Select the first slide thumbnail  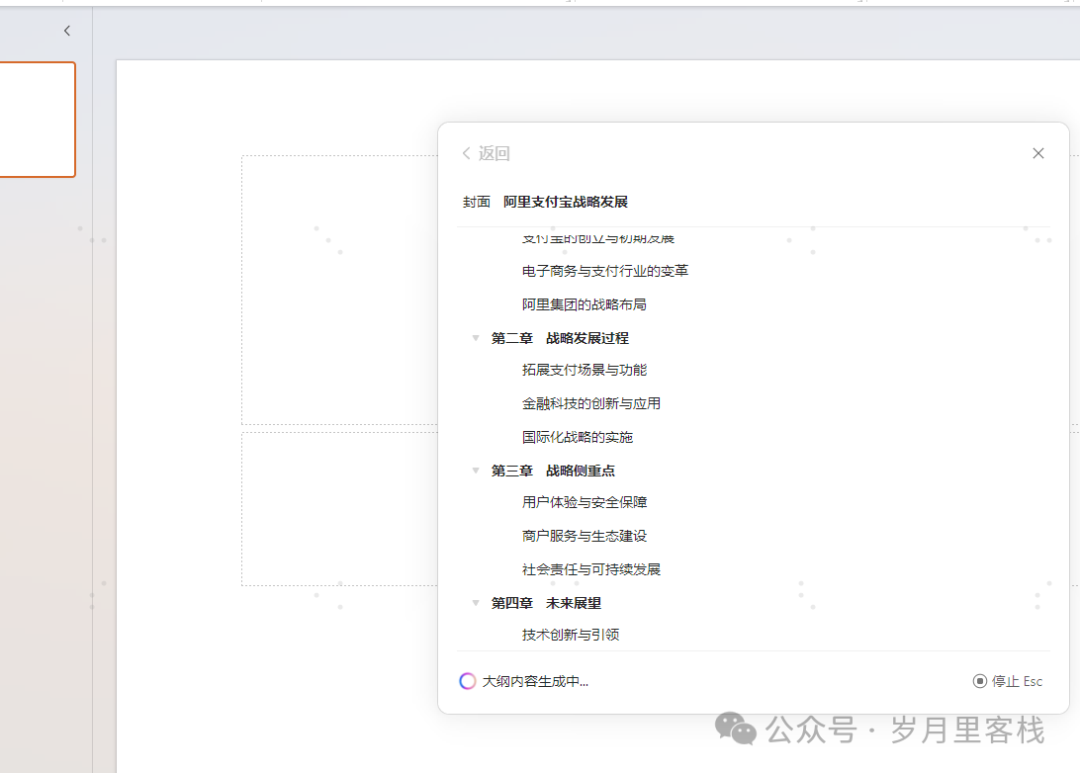[x=37, y=119]
